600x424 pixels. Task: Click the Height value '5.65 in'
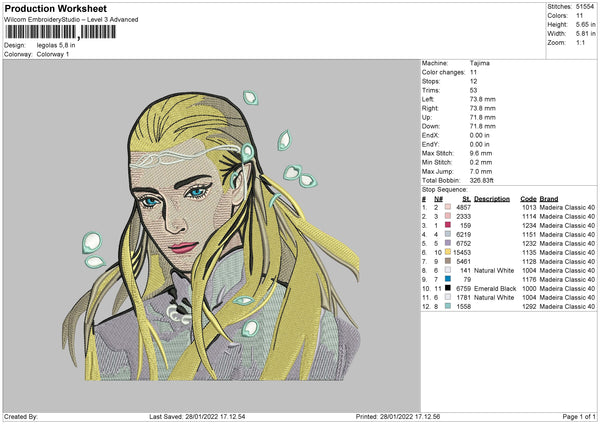coord(585,24)
